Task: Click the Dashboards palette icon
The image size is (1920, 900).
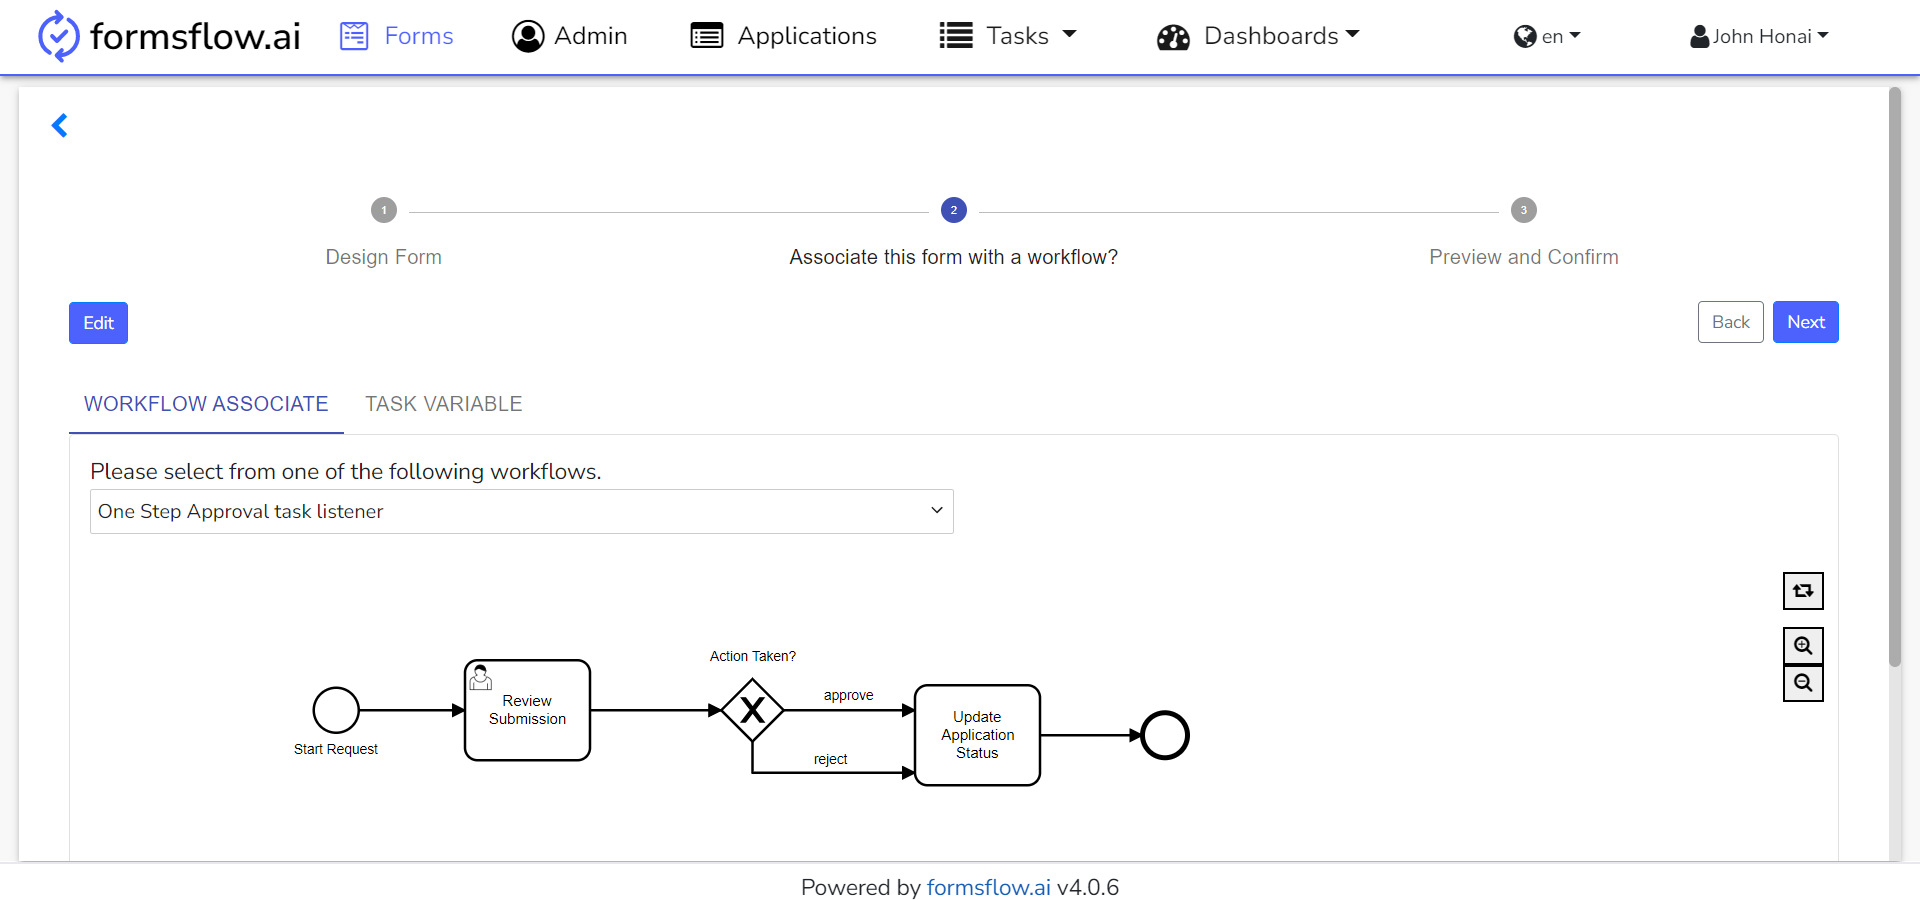Action: (1173, 37)
